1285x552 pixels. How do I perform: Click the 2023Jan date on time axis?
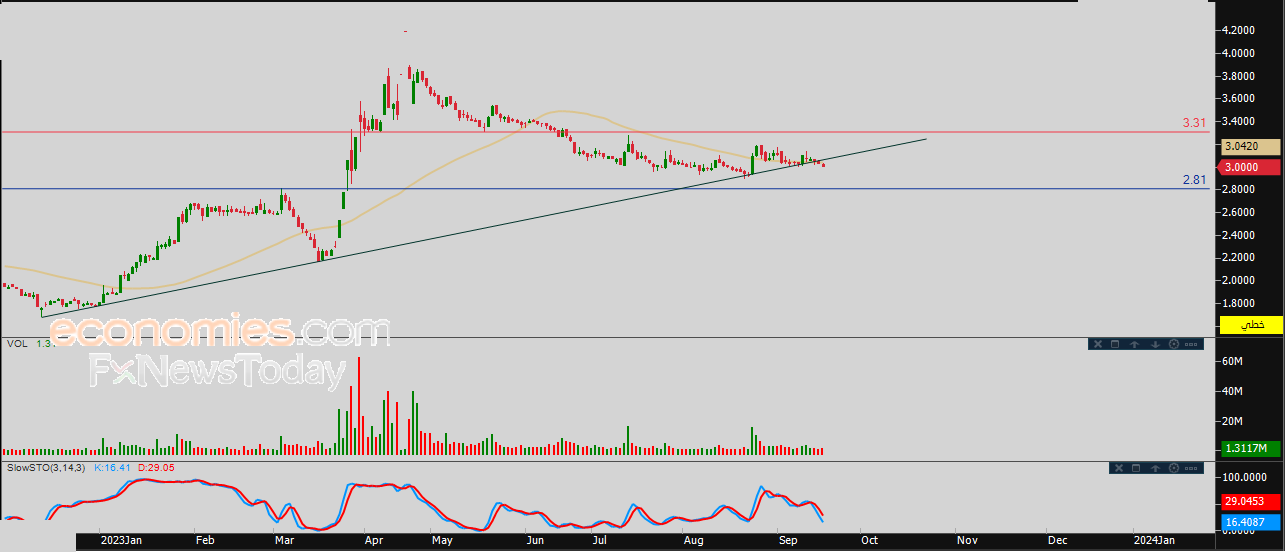[121, 540]
